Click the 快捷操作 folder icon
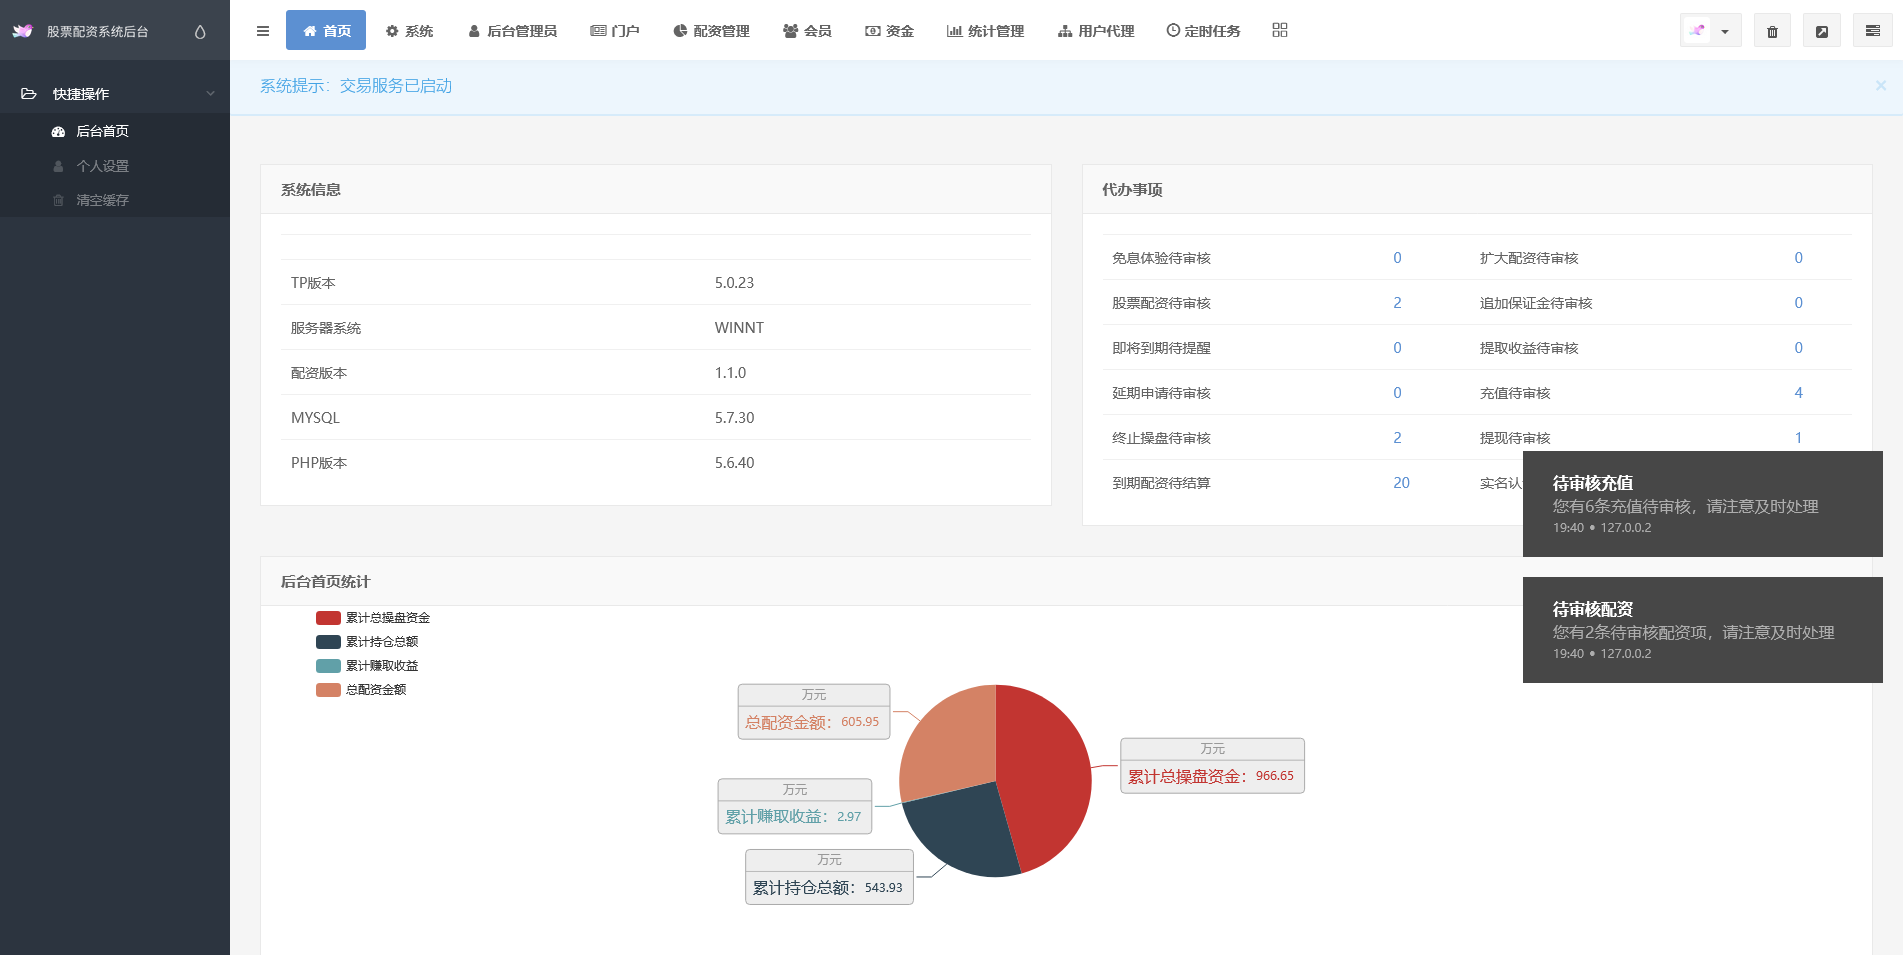 coord(29,94)
